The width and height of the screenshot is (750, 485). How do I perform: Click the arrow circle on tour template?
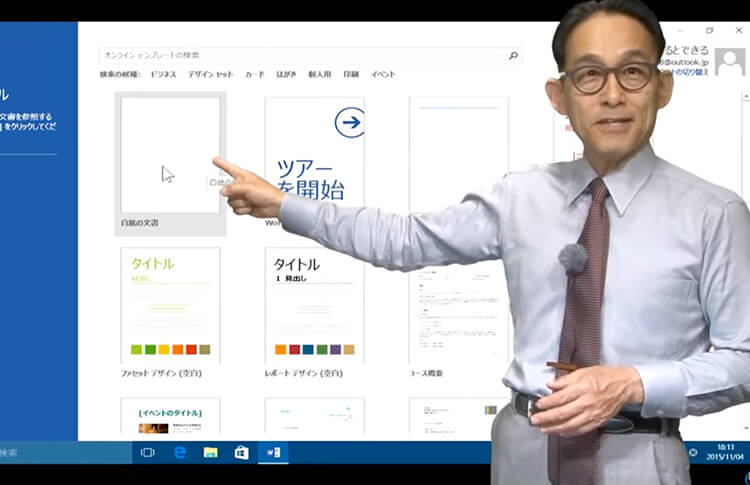click(x=350, y=122)
